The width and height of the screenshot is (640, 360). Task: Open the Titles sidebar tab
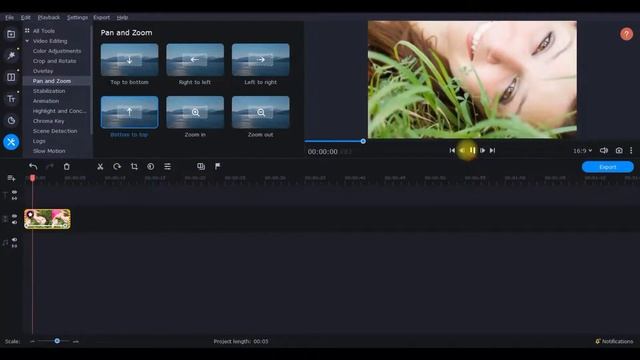pyautogui.click(x=11, y=99)
